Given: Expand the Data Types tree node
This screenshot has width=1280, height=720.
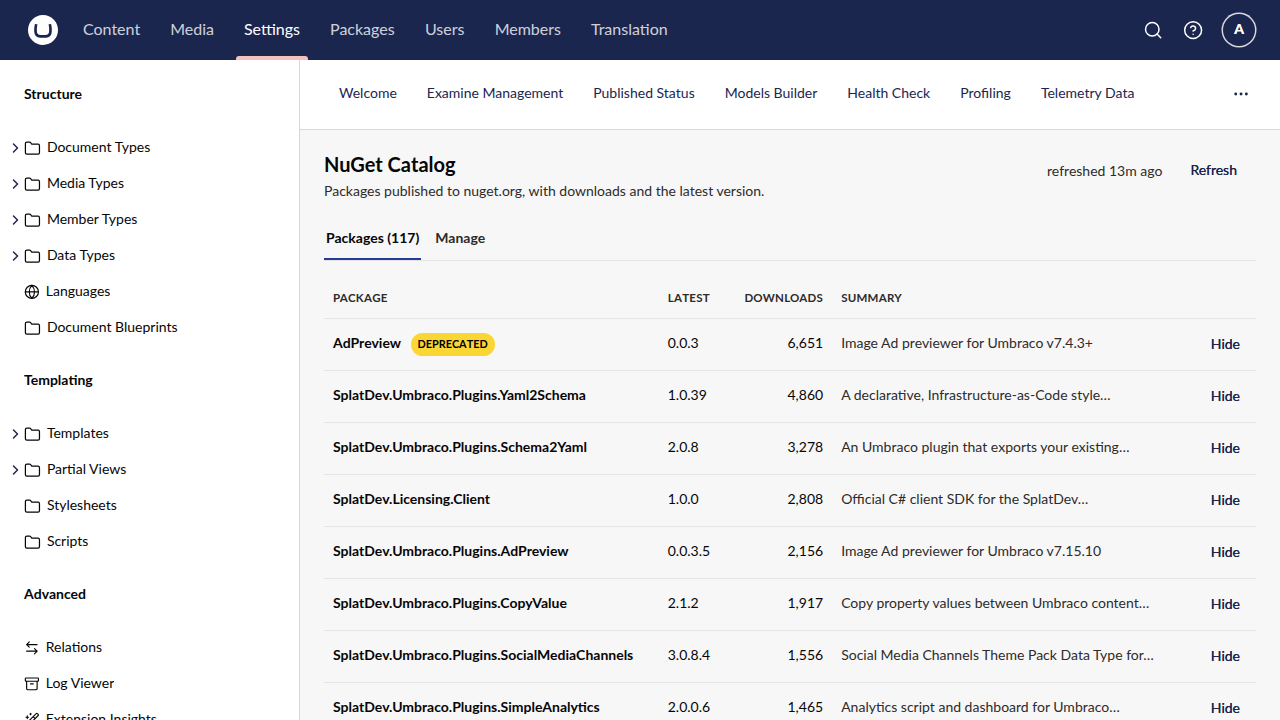Looking at the screenshot, I should [15, 256].
